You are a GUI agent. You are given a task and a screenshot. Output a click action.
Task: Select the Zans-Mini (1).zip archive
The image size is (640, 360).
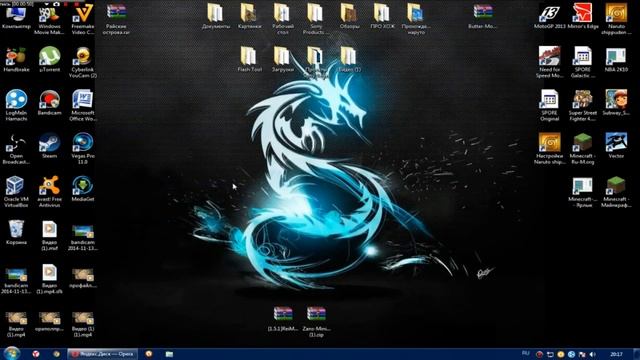pyautogui.click(x=316, y=322)
